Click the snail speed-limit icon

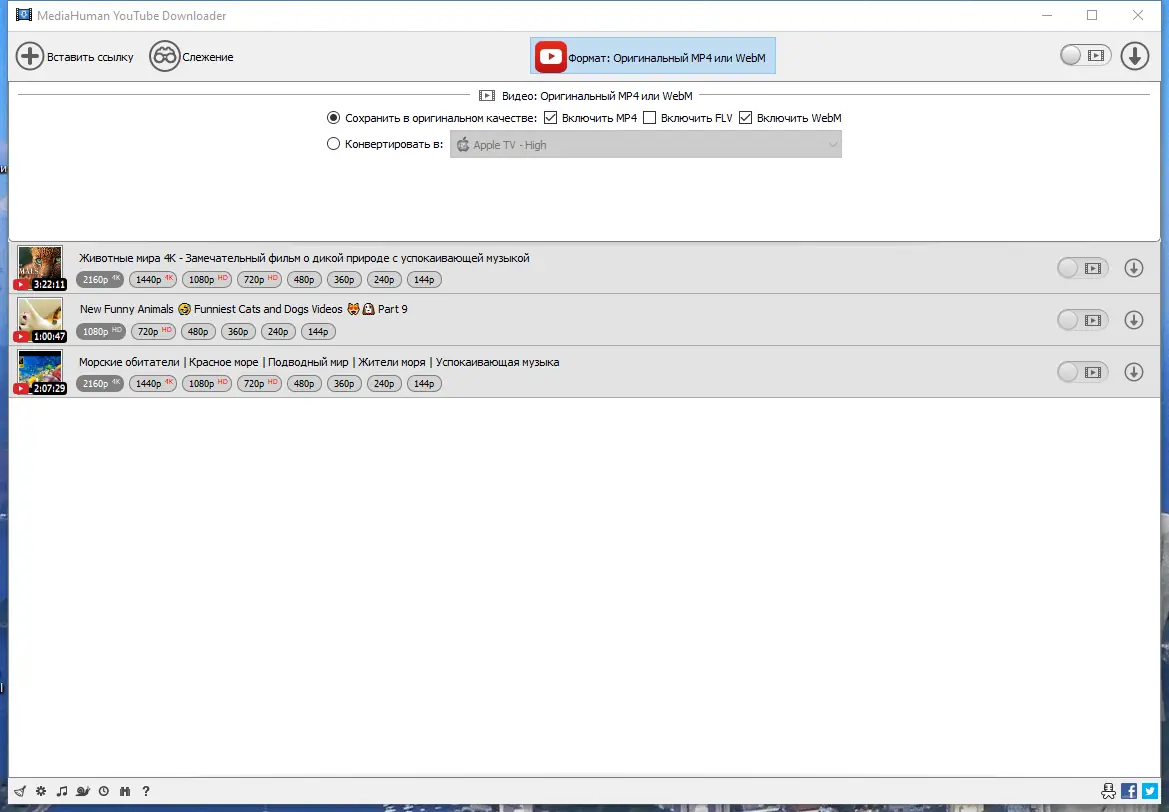(x=83, y=791)
